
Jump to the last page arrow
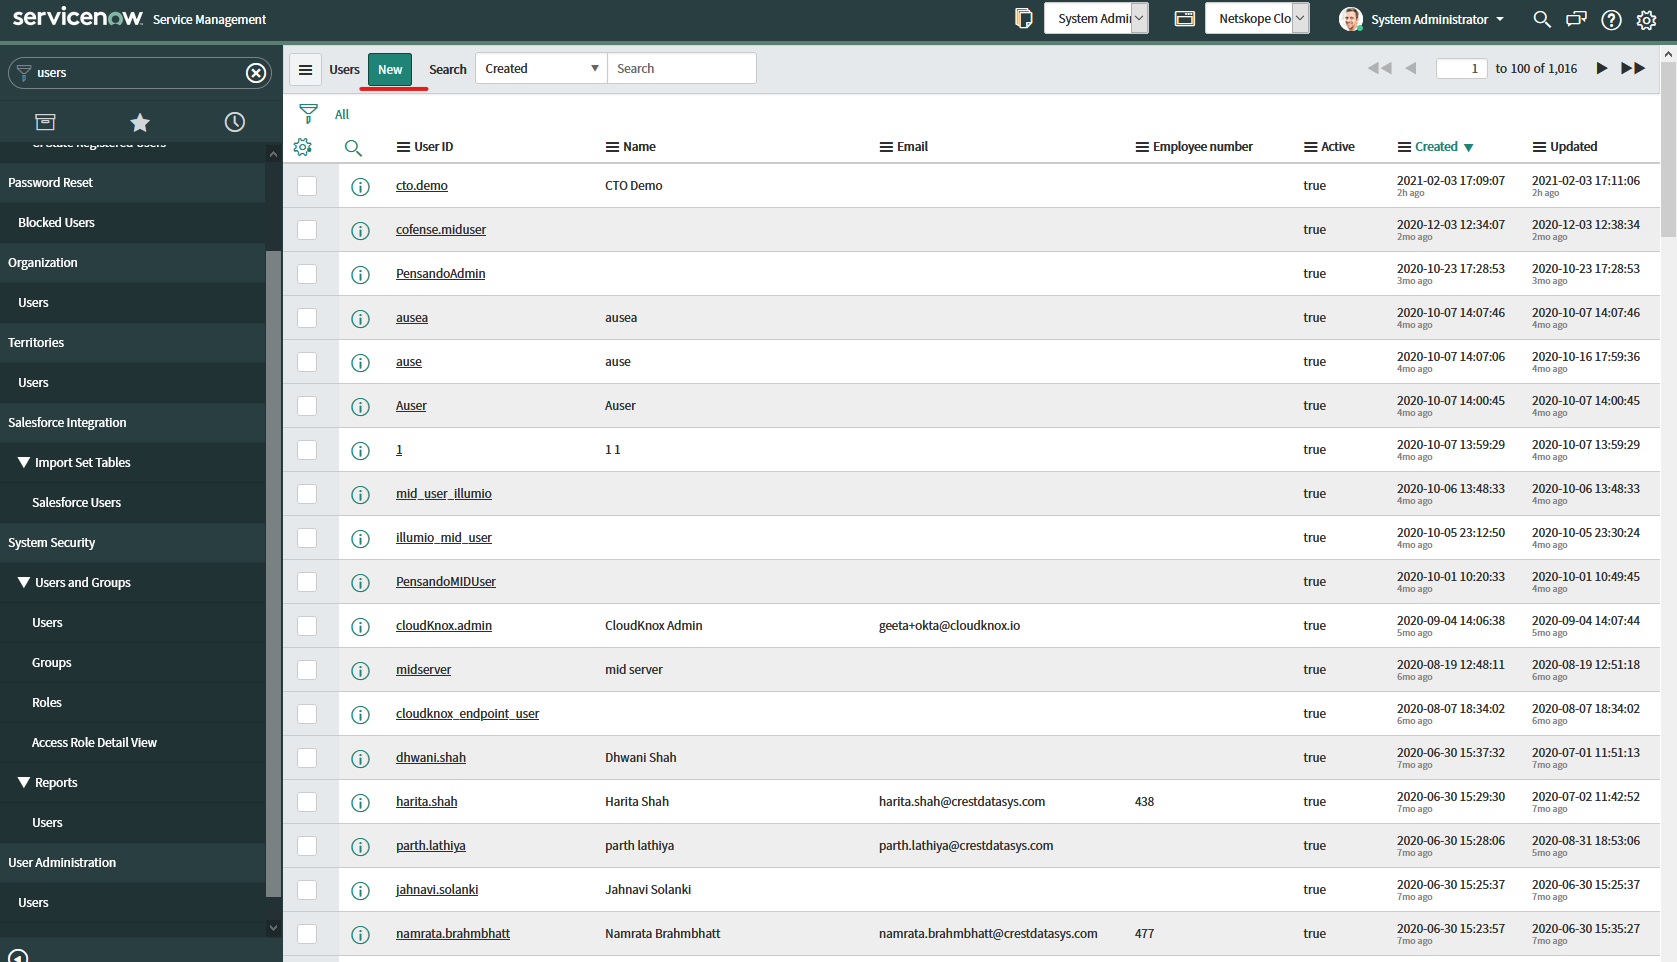(1633, 68)
